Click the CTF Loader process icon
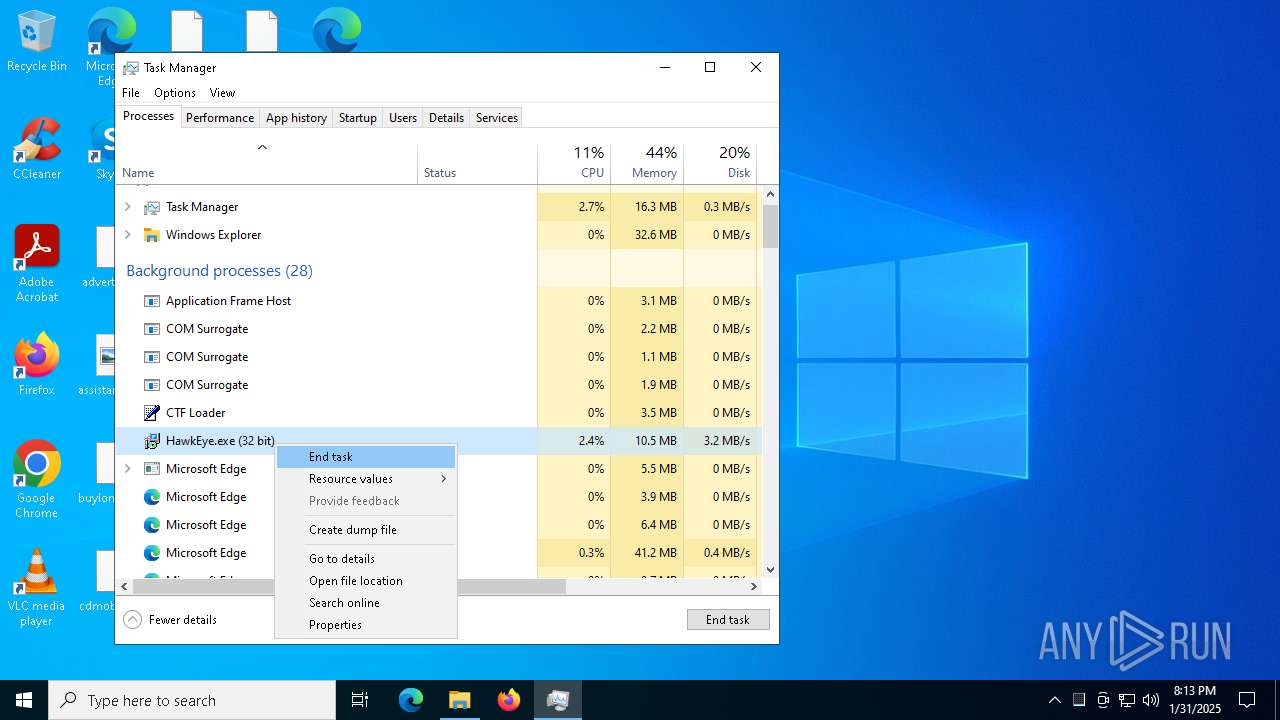The image size is (1280, 720). pyautogui.click(x=152, y=413)
